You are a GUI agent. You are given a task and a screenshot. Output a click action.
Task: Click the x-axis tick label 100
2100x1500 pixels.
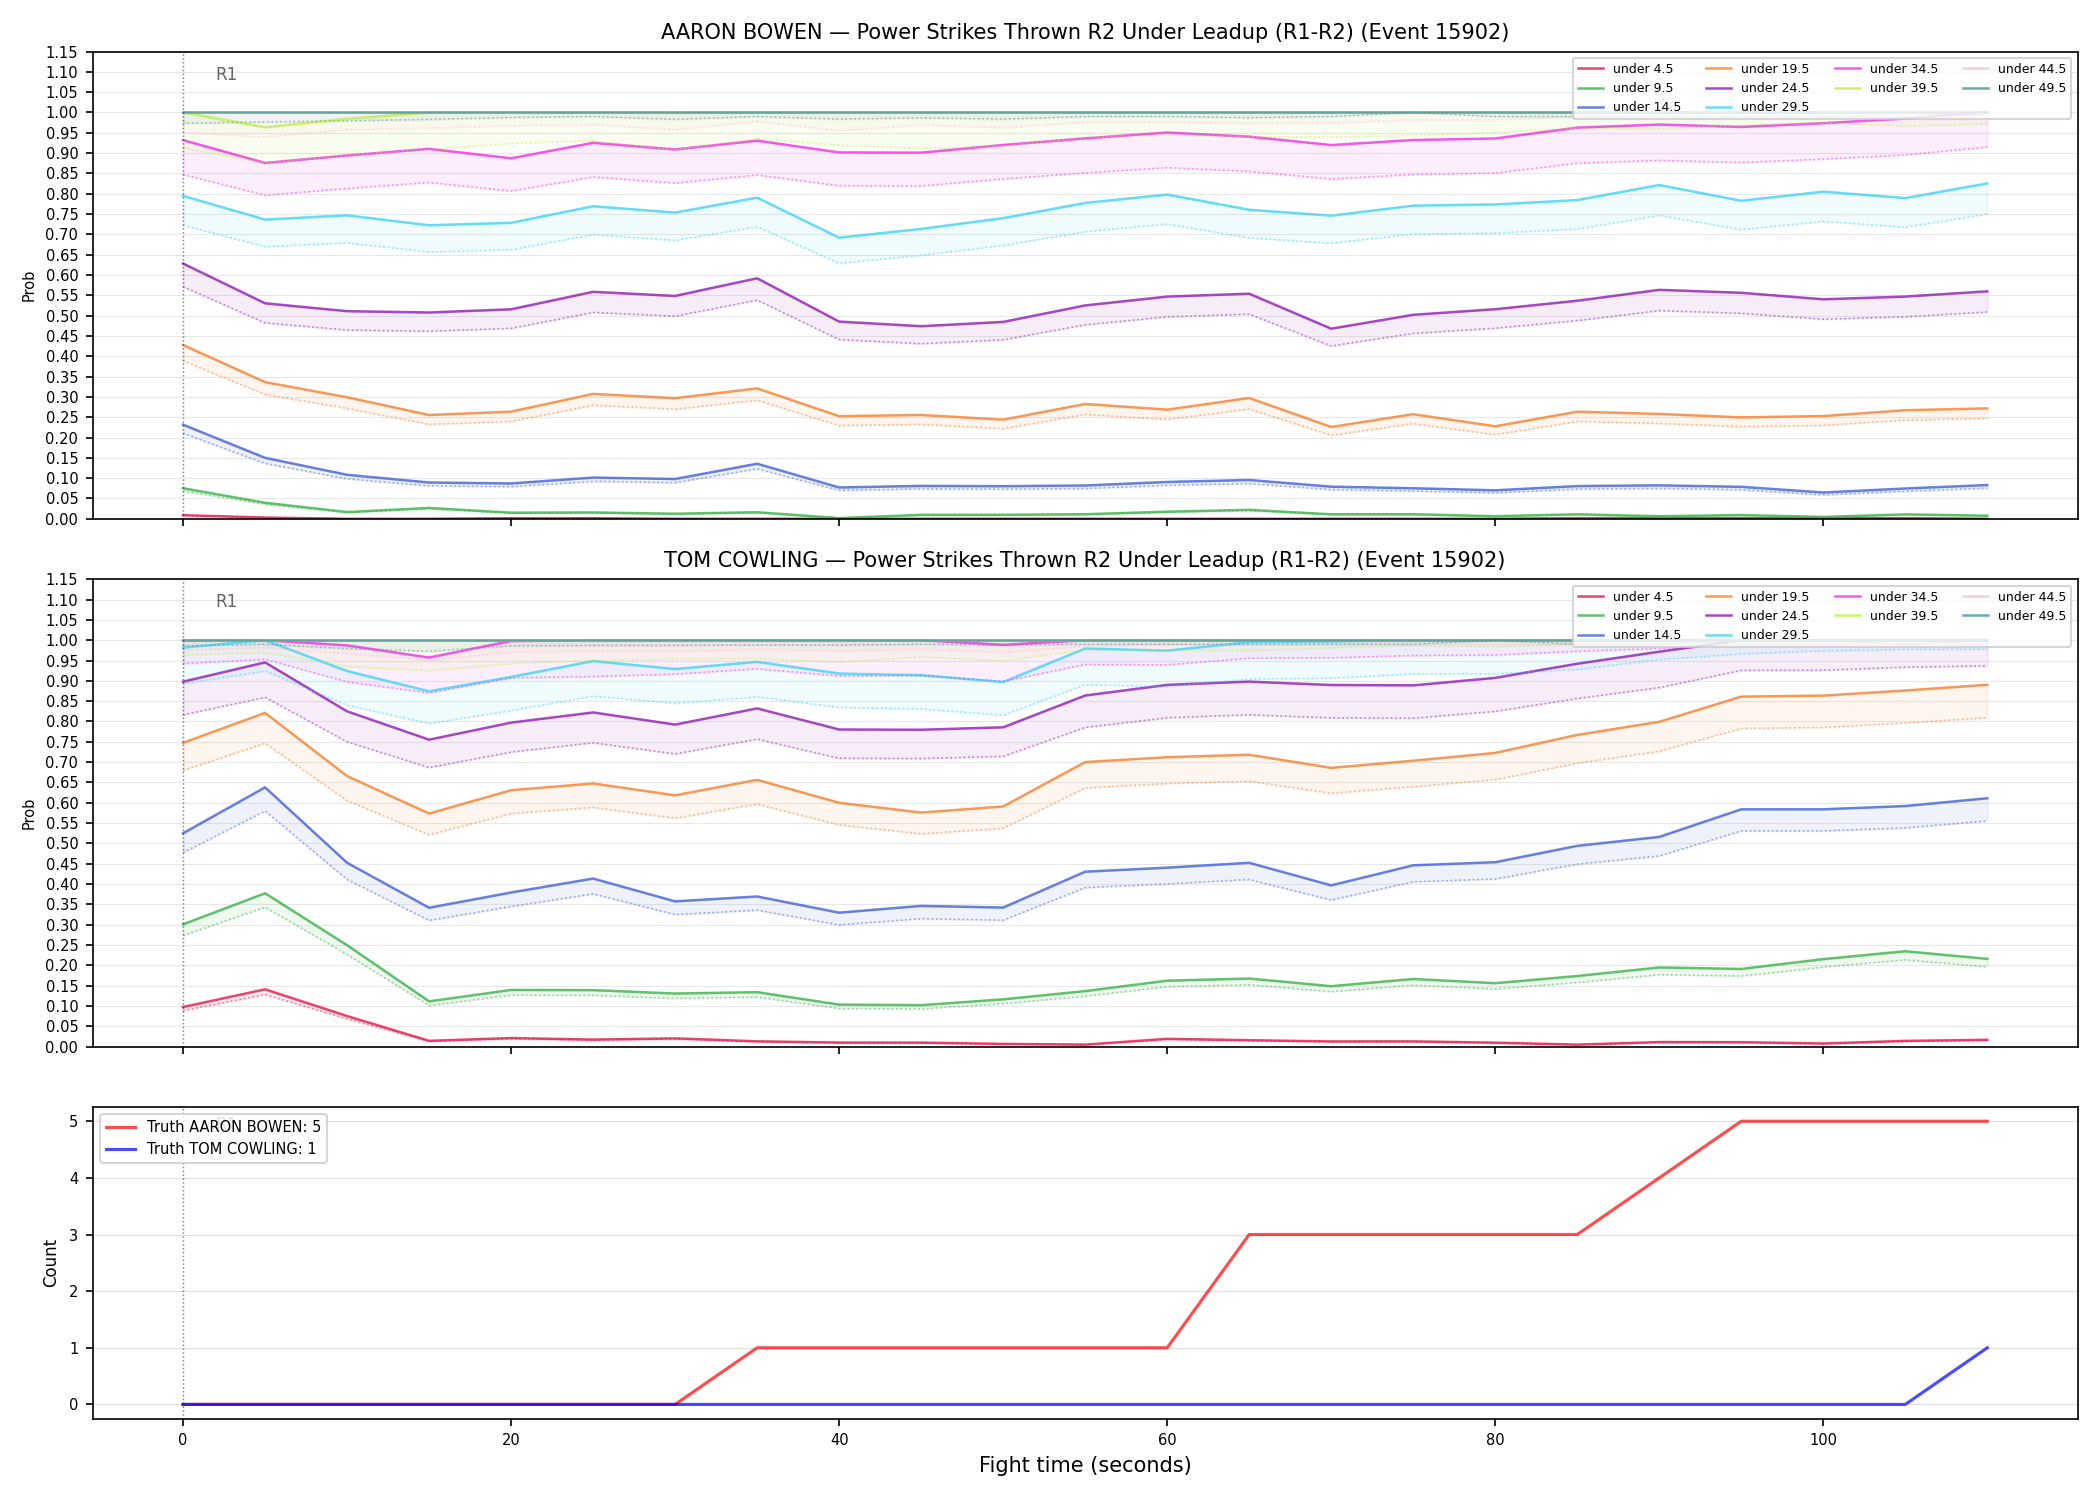pos(1823,1441)
